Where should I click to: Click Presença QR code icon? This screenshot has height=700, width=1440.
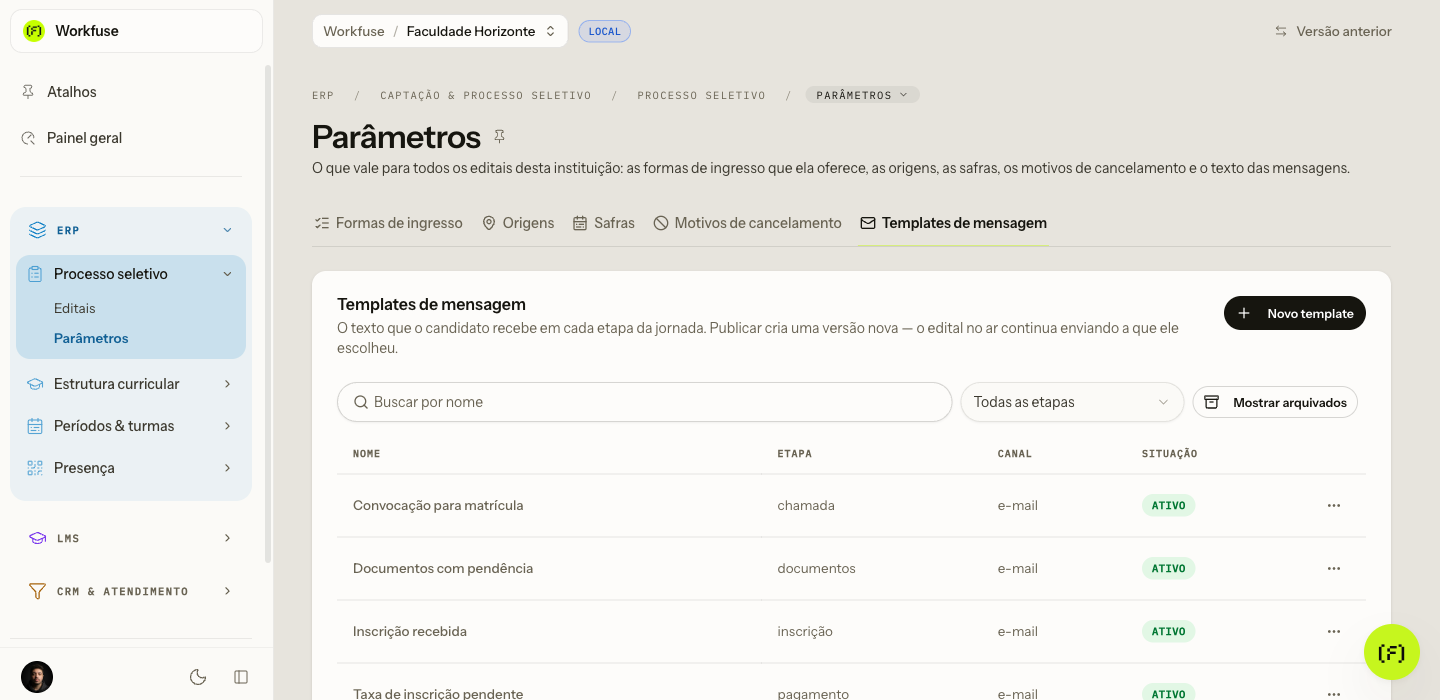coord(35,468)
